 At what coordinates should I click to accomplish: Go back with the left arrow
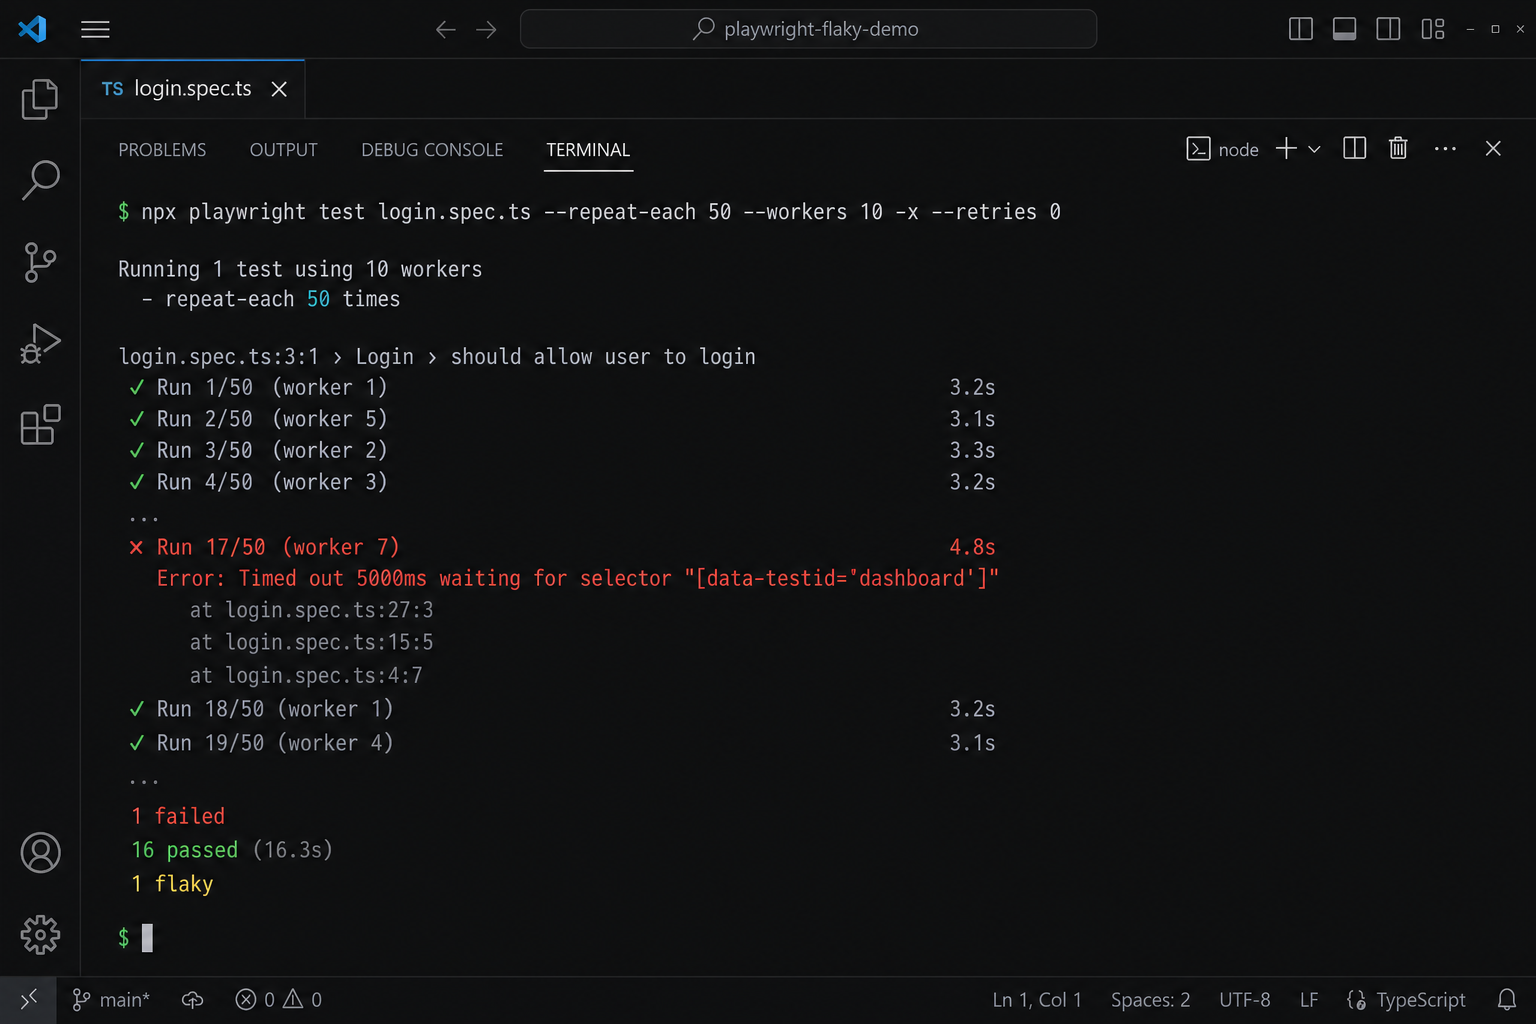click(x=446, y=29)
